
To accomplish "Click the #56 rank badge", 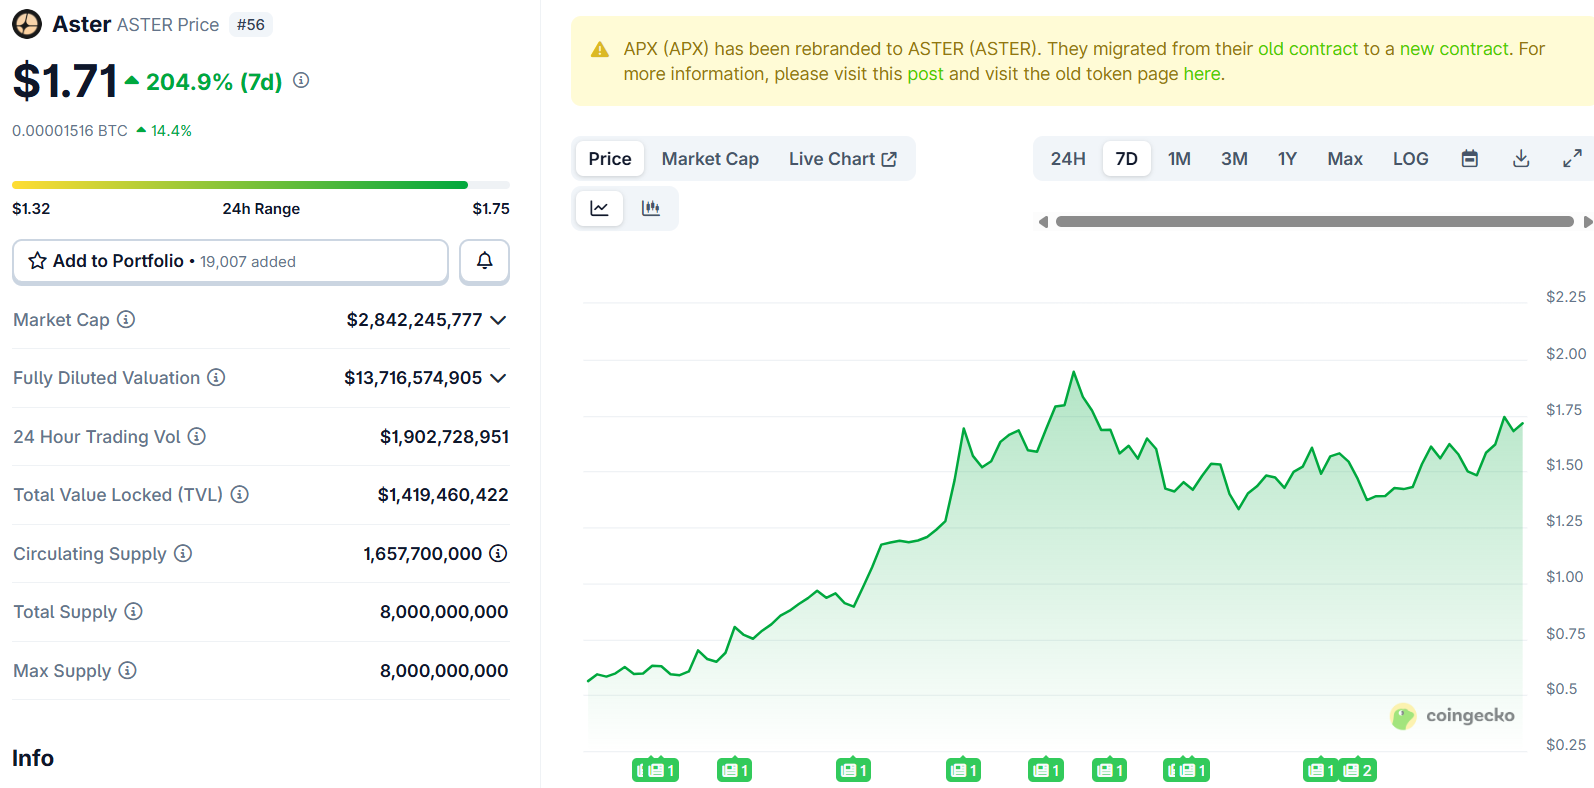I will pyautogui.click(x=251, y=24).
